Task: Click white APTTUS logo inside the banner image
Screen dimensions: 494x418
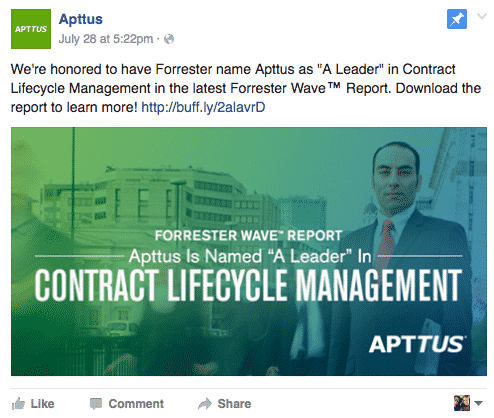Action: 417,344
